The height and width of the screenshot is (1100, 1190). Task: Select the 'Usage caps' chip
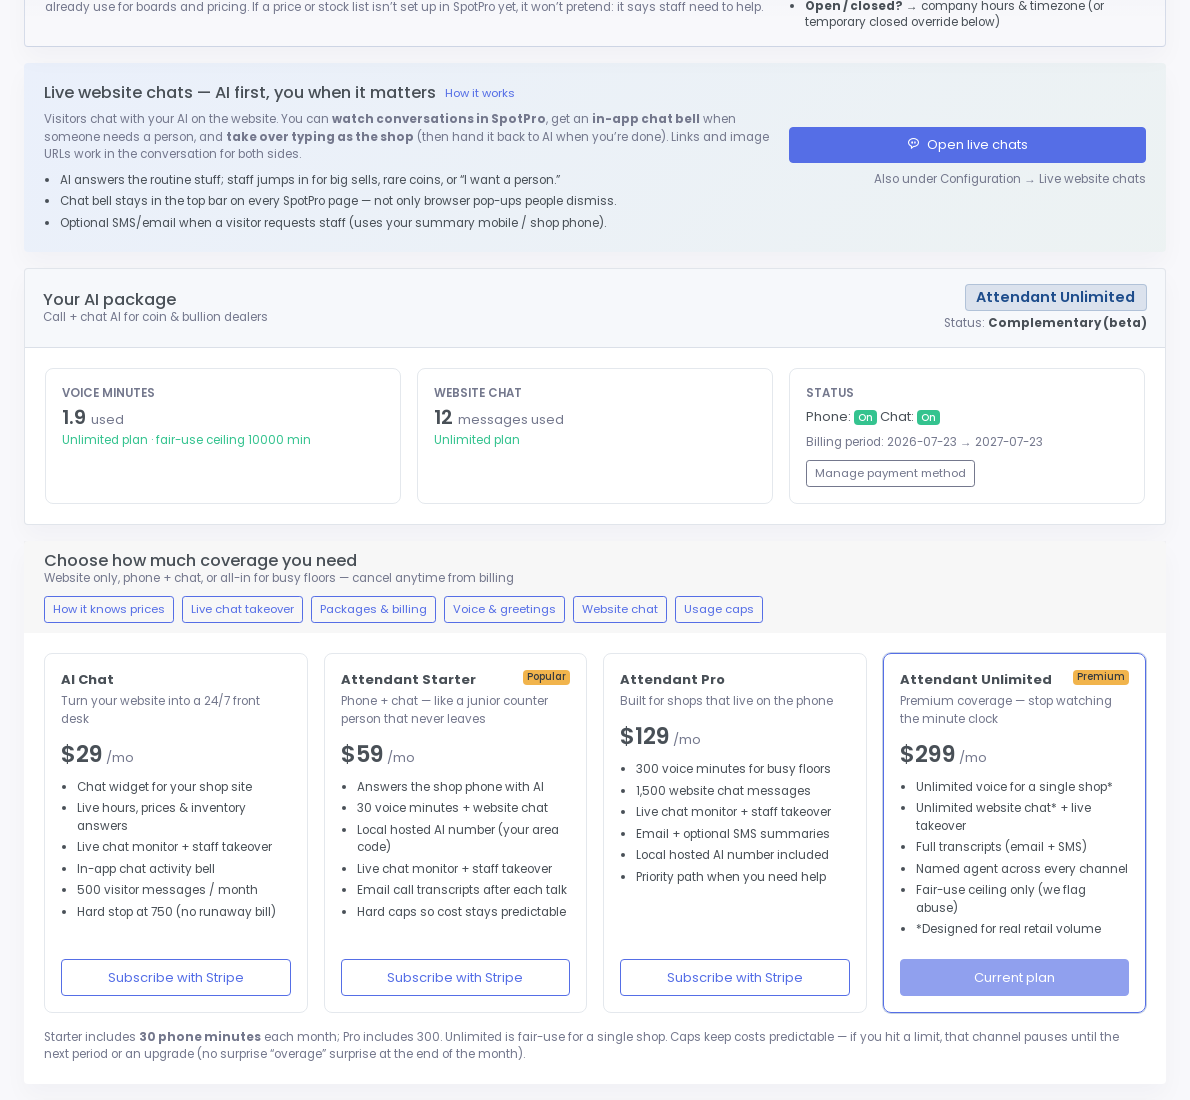[719, 610]
